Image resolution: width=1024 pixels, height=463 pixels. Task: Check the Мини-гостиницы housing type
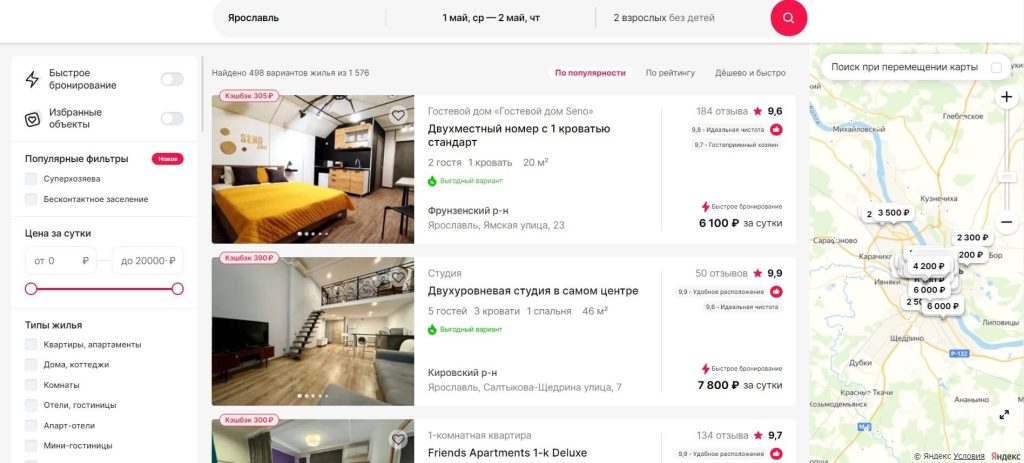click(x=31, y=445)
